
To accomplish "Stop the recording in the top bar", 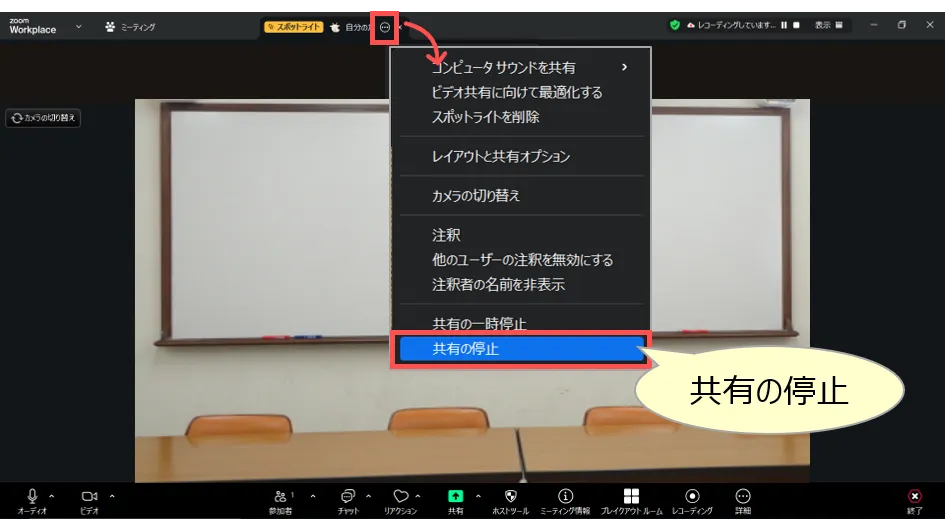I will pos(796,25).
